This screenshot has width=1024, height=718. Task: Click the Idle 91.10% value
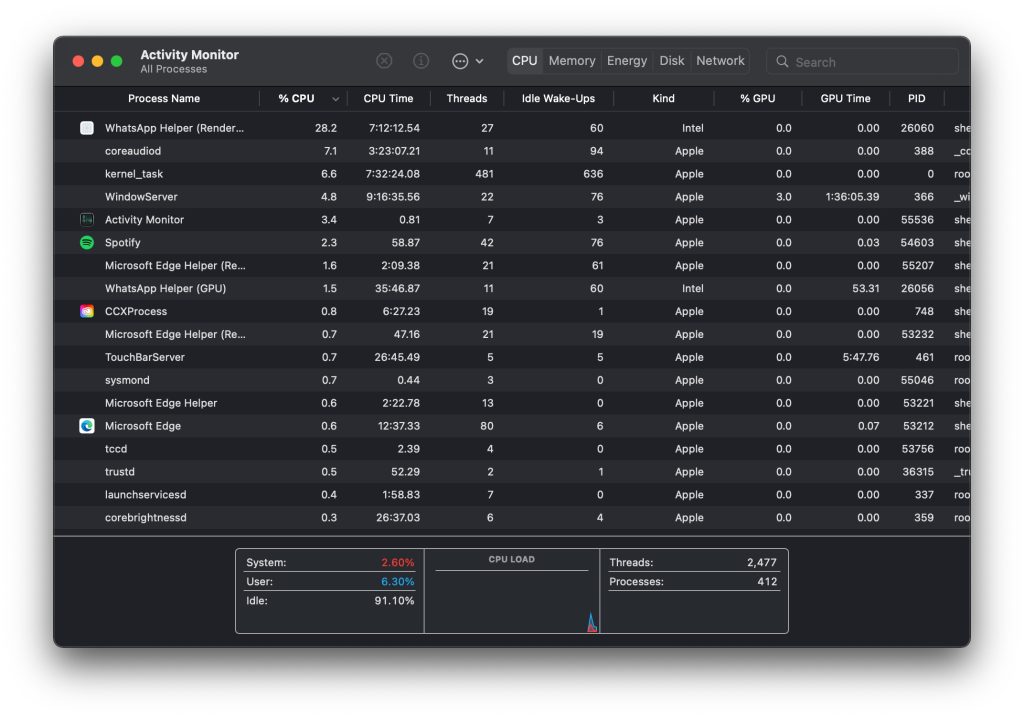pyautogui.click(x=394, y=600)
